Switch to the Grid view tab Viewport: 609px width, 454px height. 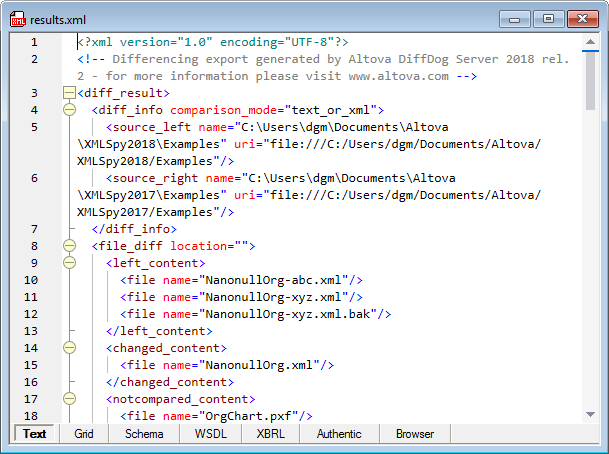(84, 434)
